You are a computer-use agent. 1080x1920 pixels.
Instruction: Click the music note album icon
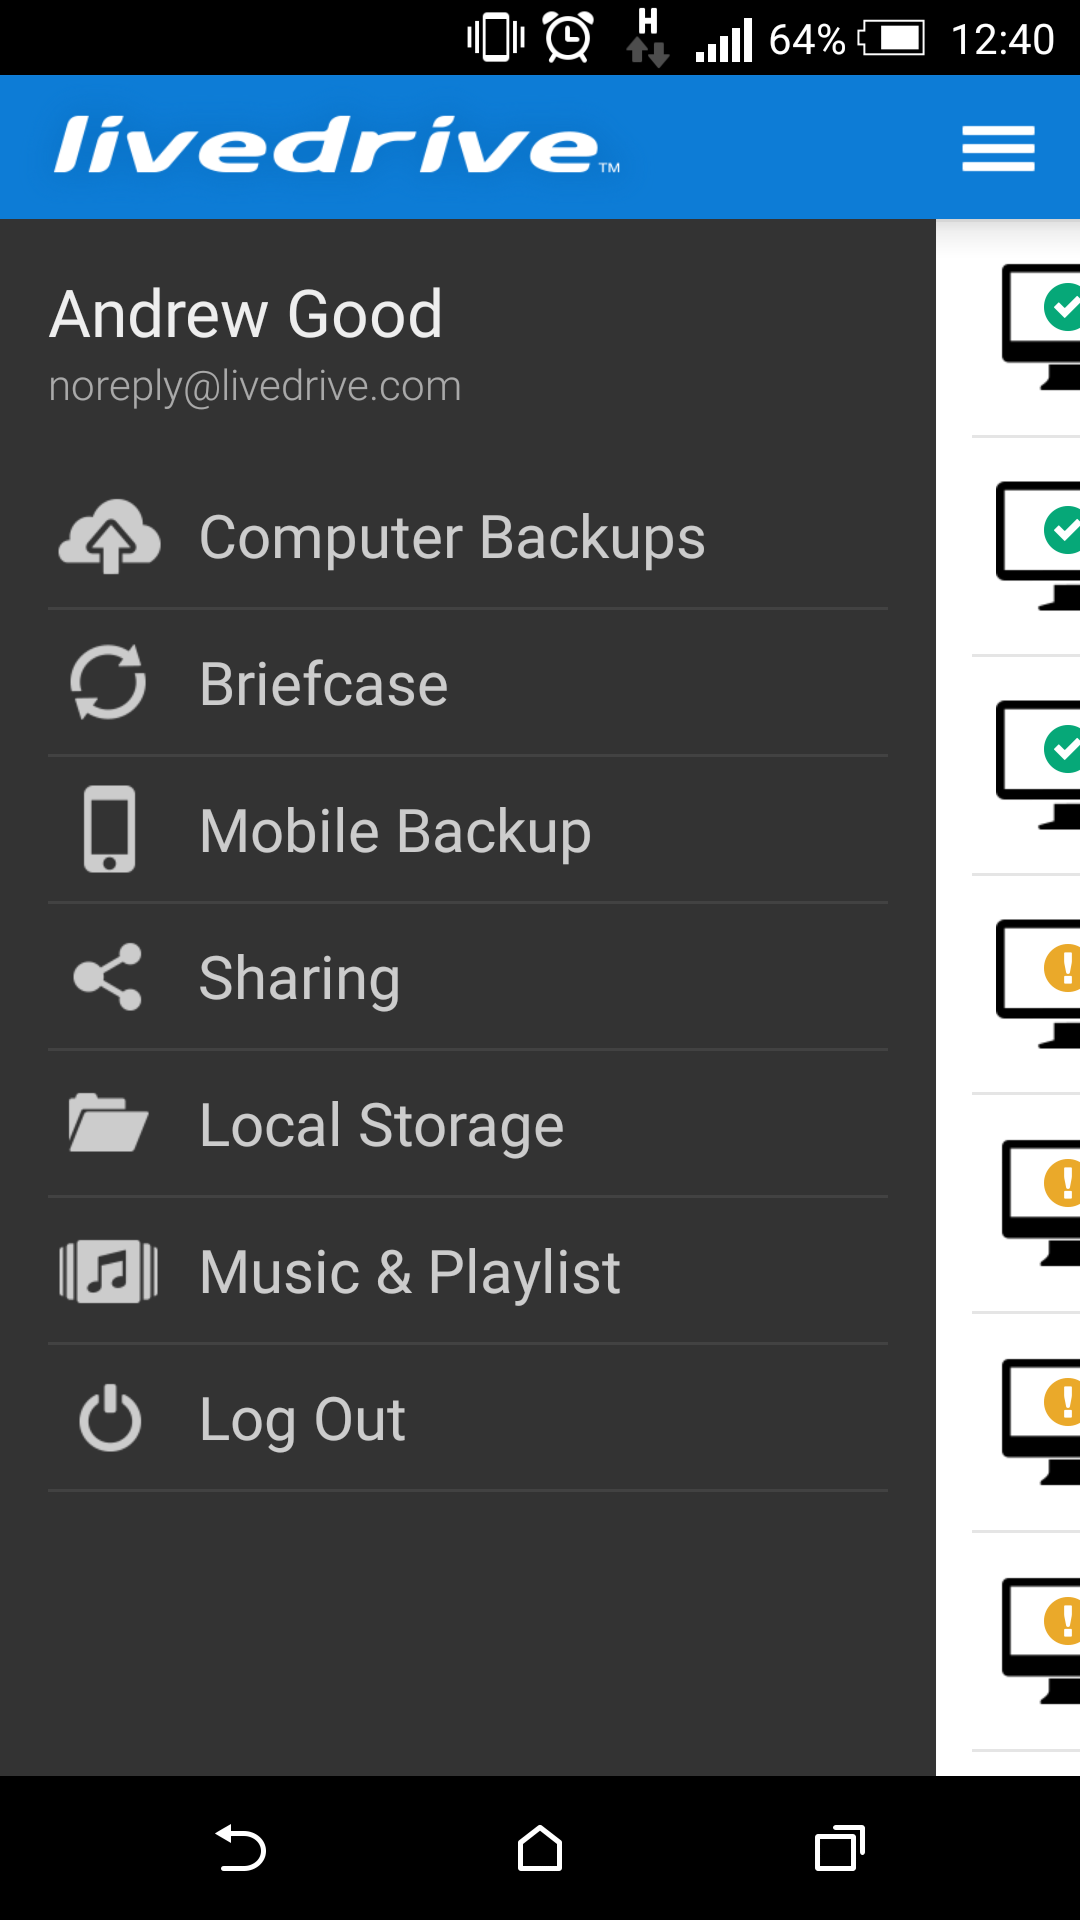[x=109, y=1271]
